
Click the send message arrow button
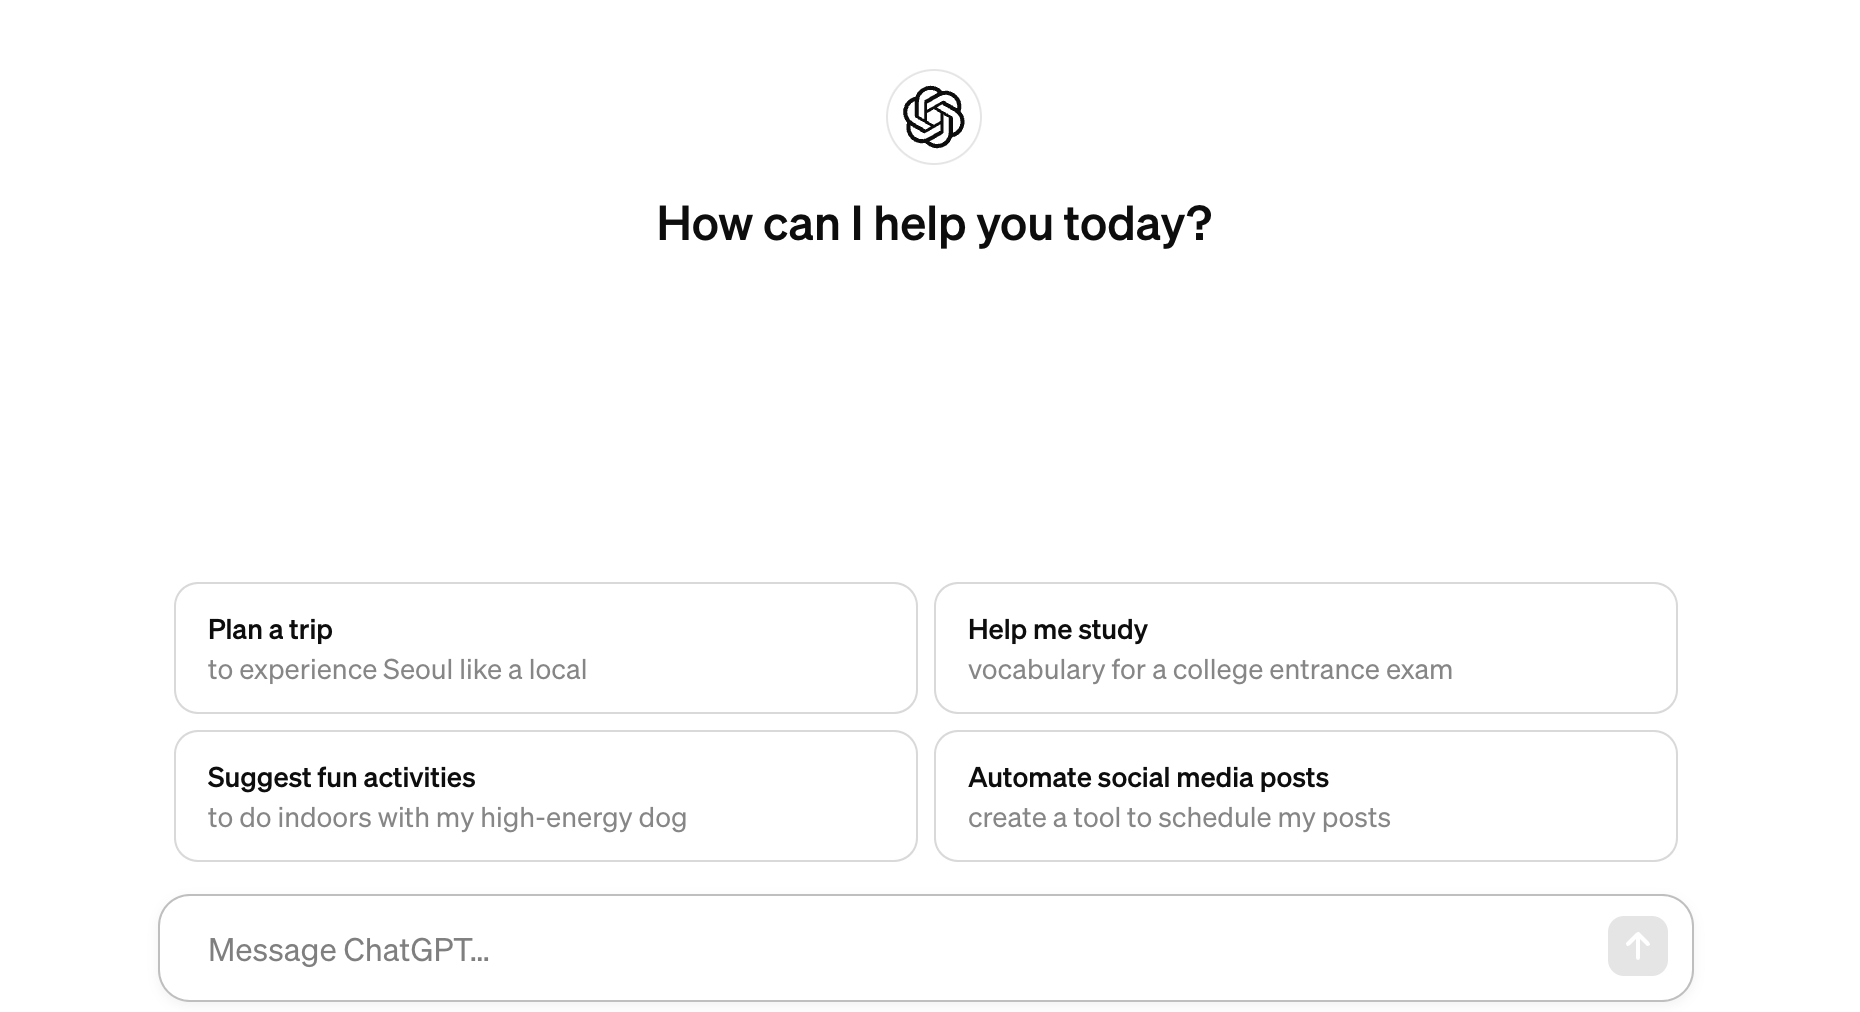[x=1637, y=946]
